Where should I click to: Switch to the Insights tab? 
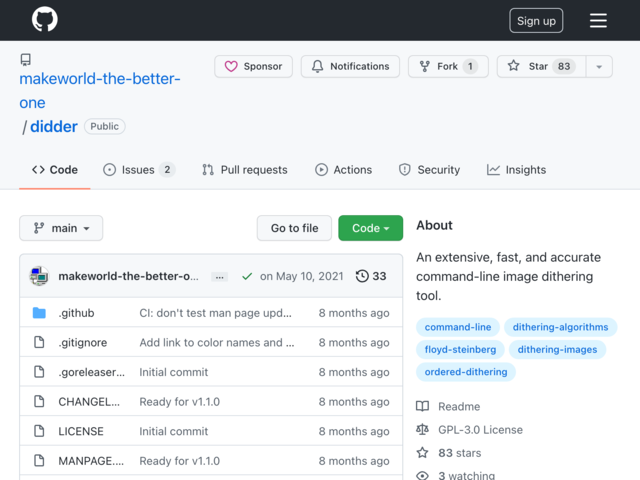click(x=516, y=170)
